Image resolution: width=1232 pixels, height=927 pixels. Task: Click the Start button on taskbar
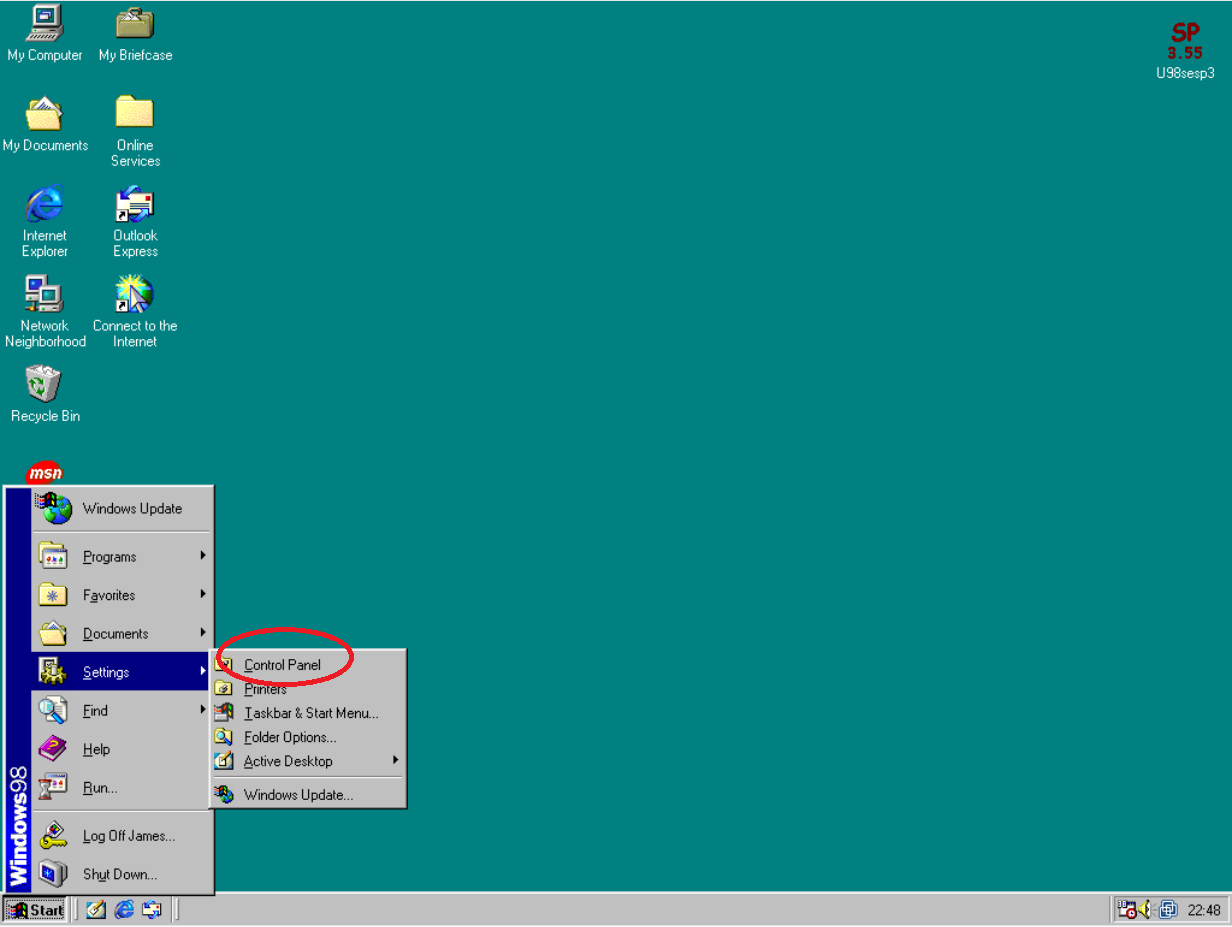(35, 910)
